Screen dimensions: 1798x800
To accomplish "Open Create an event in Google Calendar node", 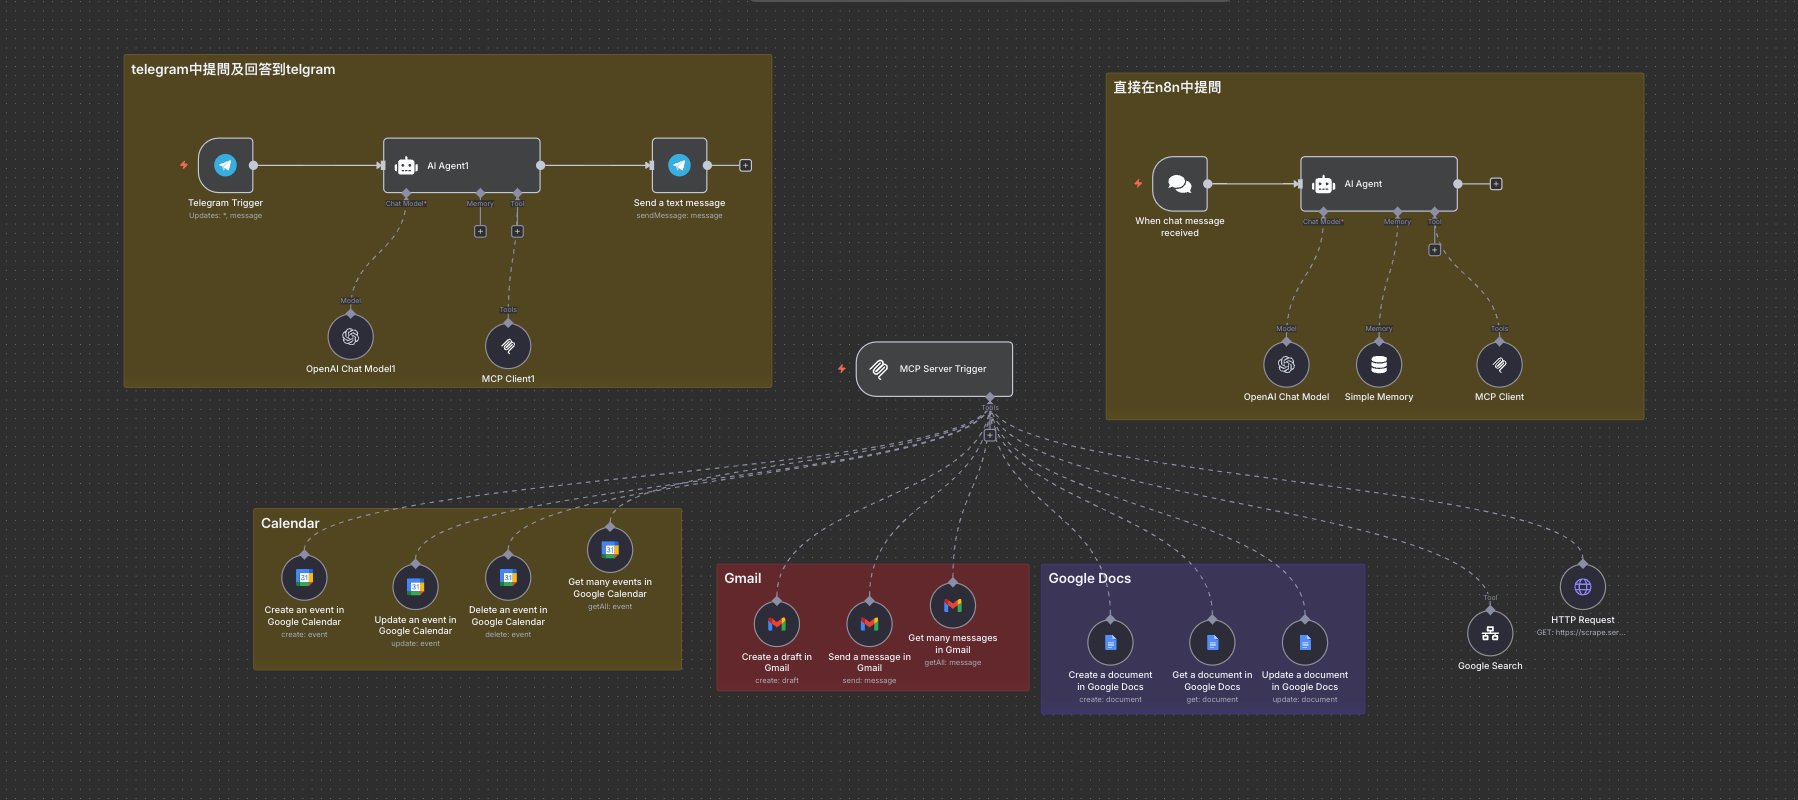I will (304, 577).
